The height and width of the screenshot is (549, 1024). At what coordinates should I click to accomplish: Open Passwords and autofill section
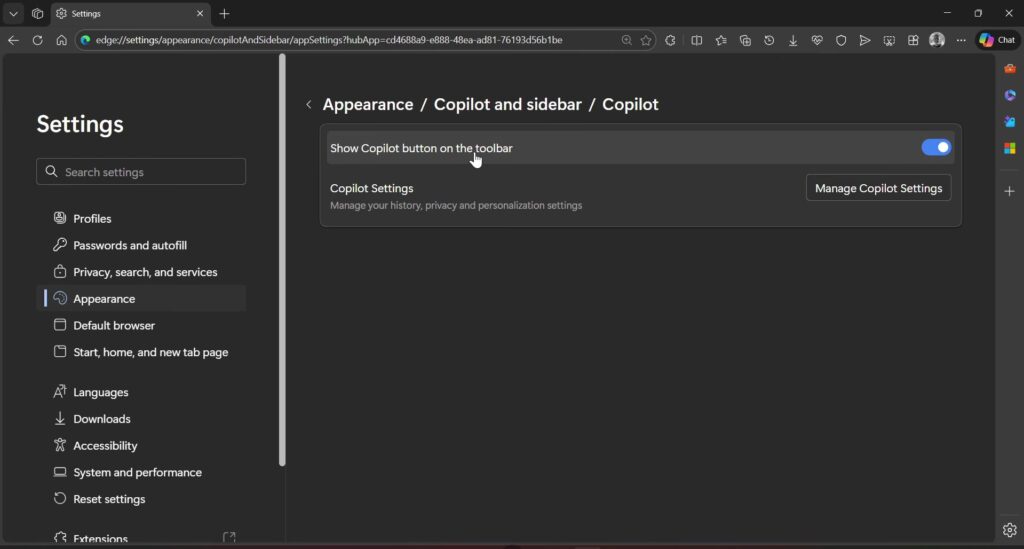[x=142, y=245]
